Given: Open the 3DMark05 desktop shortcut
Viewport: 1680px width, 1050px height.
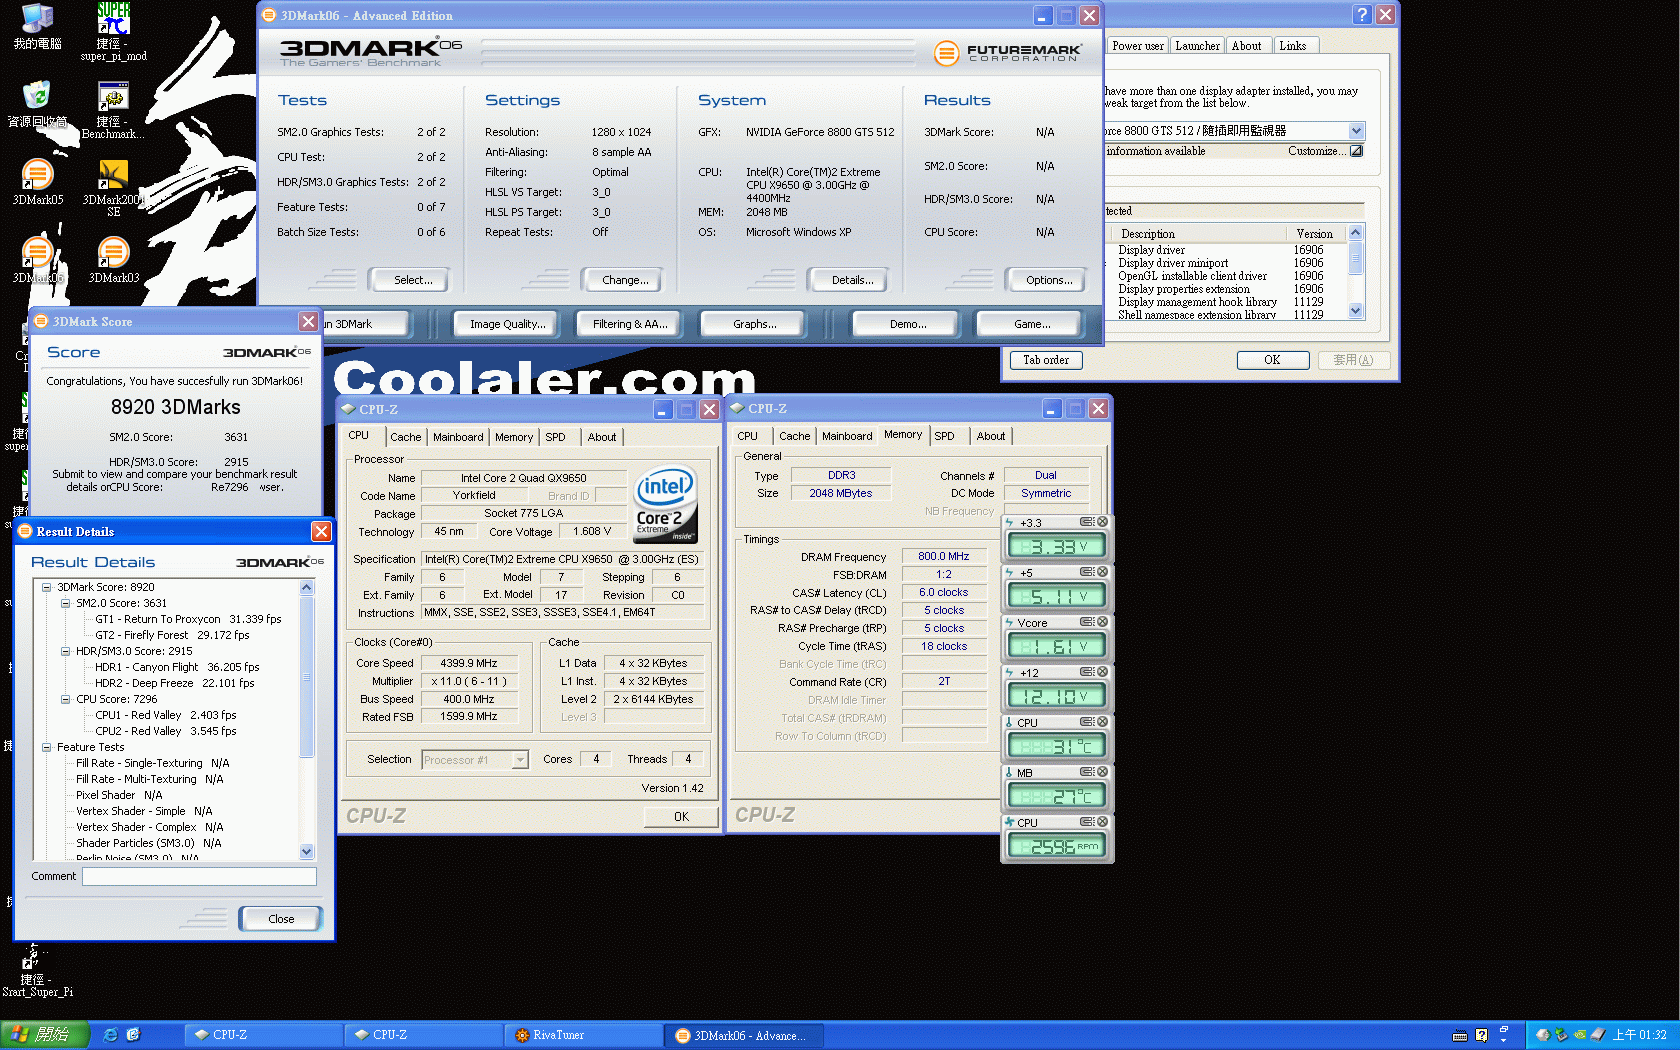Looking at the screenshot, I should tap(37, 181).
